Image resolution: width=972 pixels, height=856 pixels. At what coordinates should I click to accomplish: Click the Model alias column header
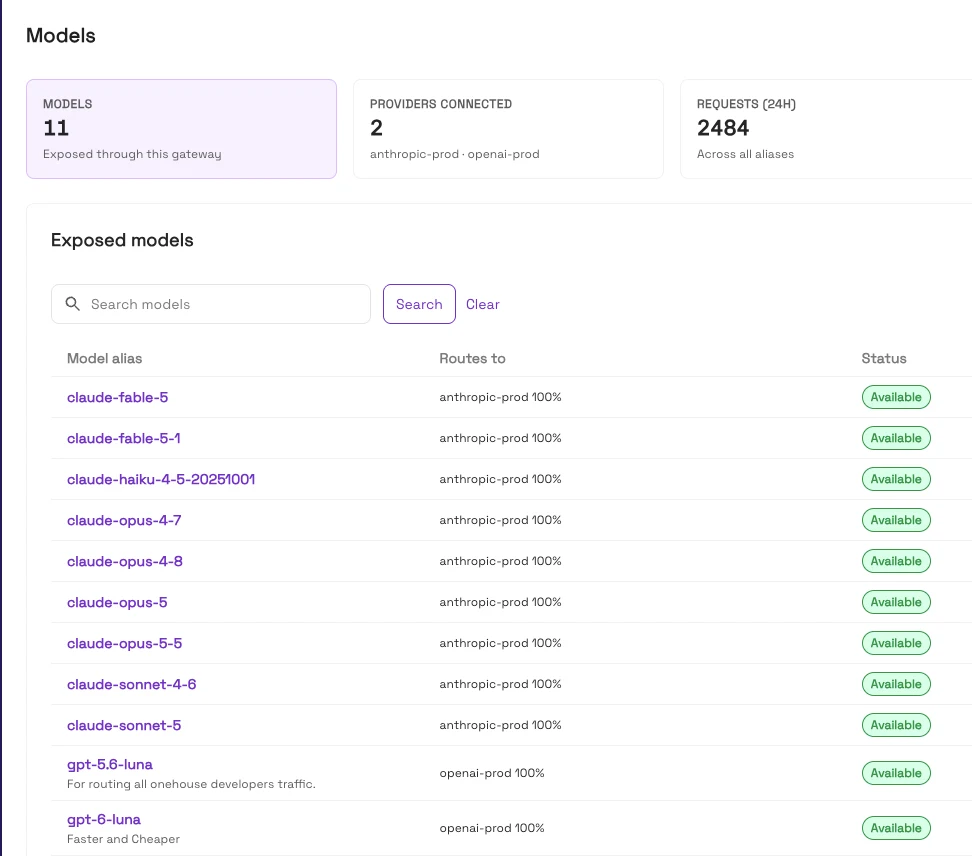click(104, 358)
